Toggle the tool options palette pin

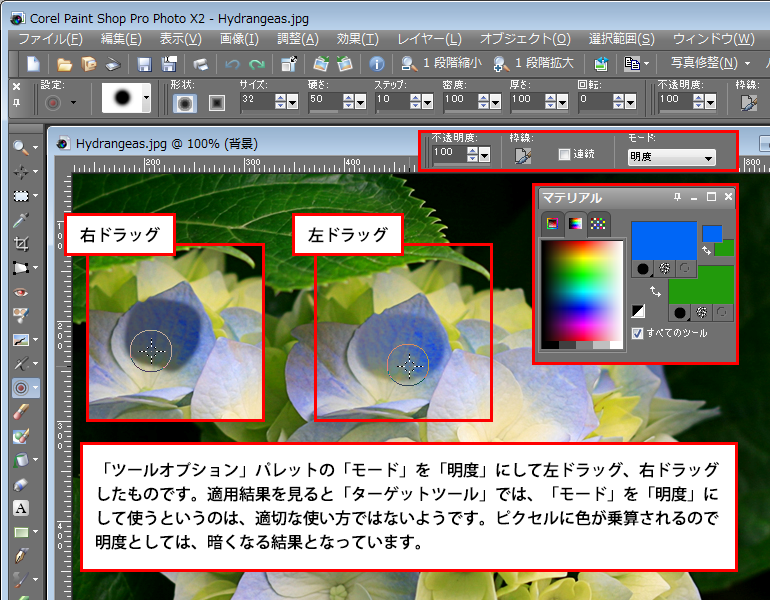click(16, 103)
